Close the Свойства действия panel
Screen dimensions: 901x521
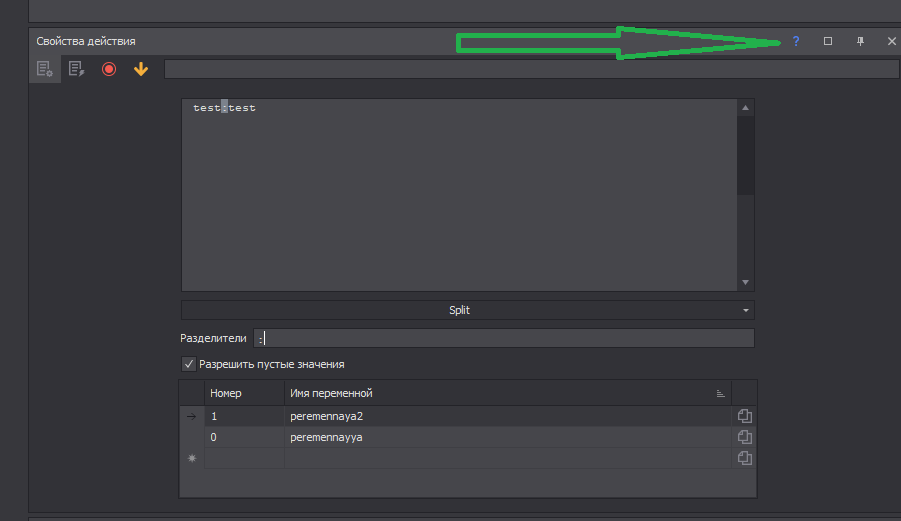click(x=892, y=41)
